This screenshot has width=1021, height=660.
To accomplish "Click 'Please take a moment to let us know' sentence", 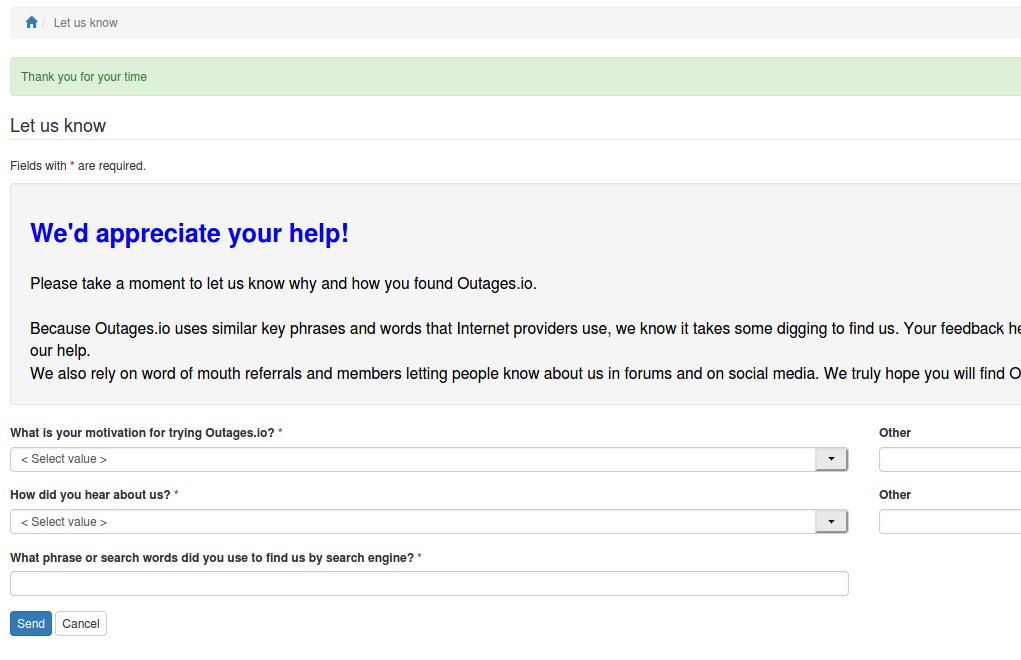I will coord(283,284).
